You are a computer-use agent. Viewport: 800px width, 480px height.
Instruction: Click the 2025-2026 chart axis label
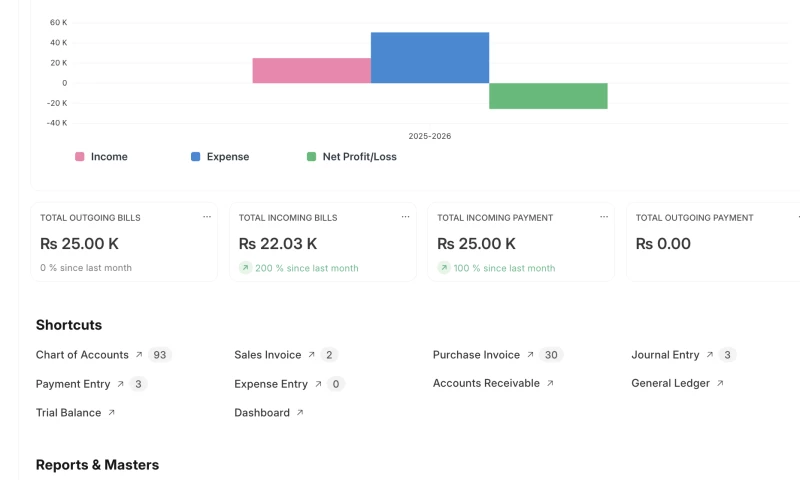430,136
